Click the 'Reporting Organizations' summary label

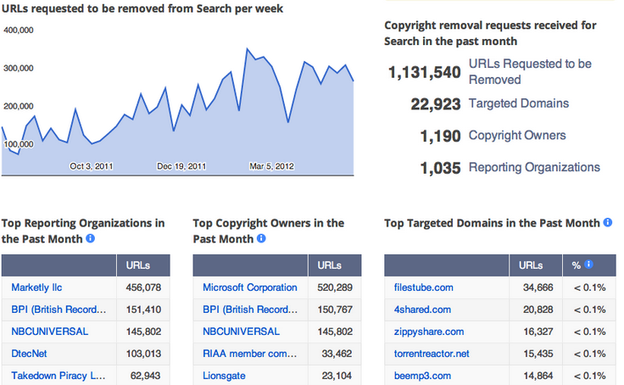click(x=534, y=167)
